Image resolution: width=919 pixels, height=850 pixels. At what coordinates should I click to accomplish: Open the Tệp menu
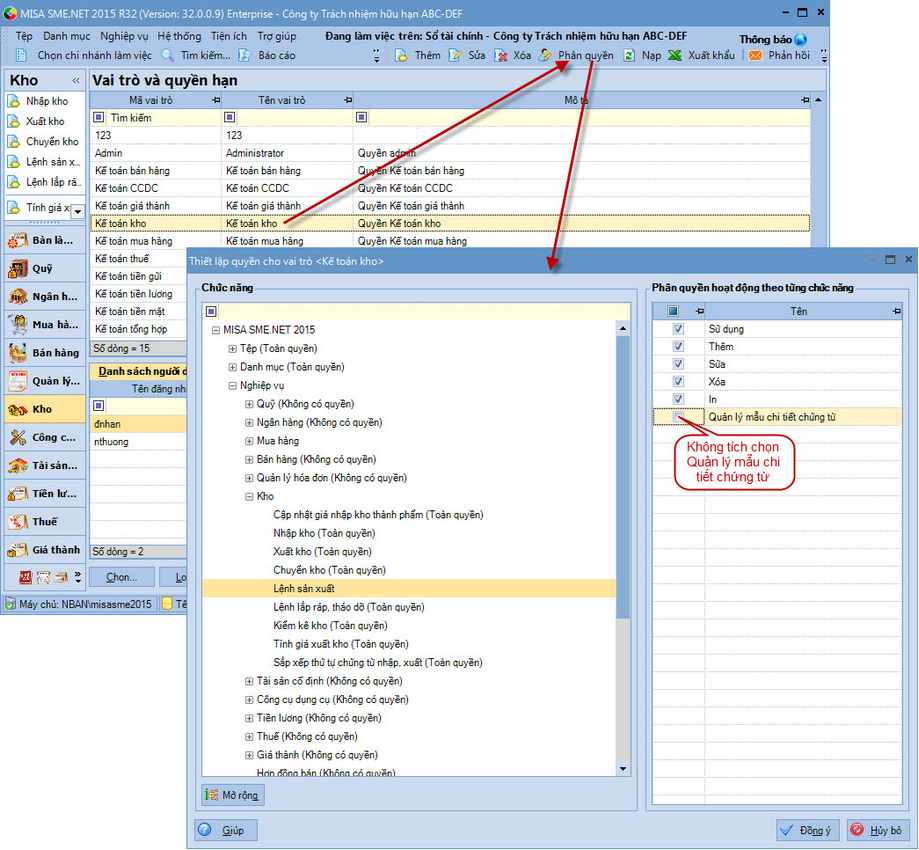pyautogui.click(x=24, y=36)
